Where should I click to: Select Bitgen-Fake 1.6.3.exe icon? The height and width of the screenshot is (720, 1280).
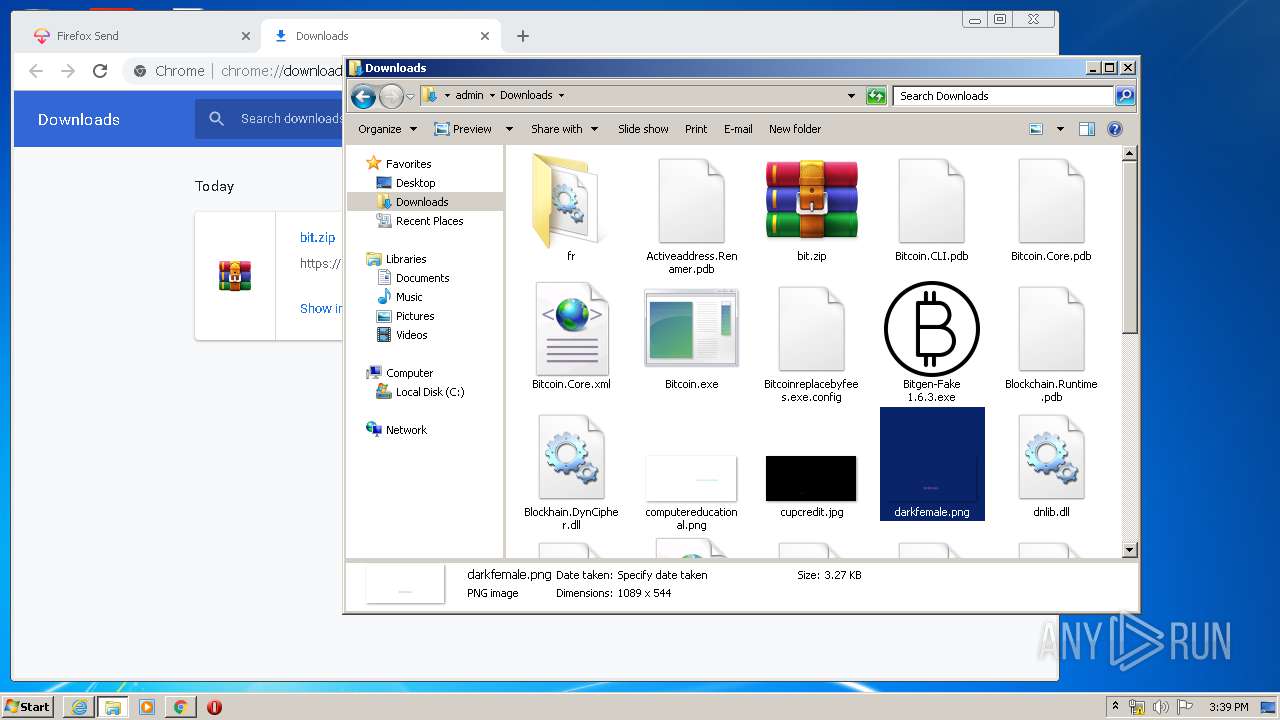coord(931,328)
